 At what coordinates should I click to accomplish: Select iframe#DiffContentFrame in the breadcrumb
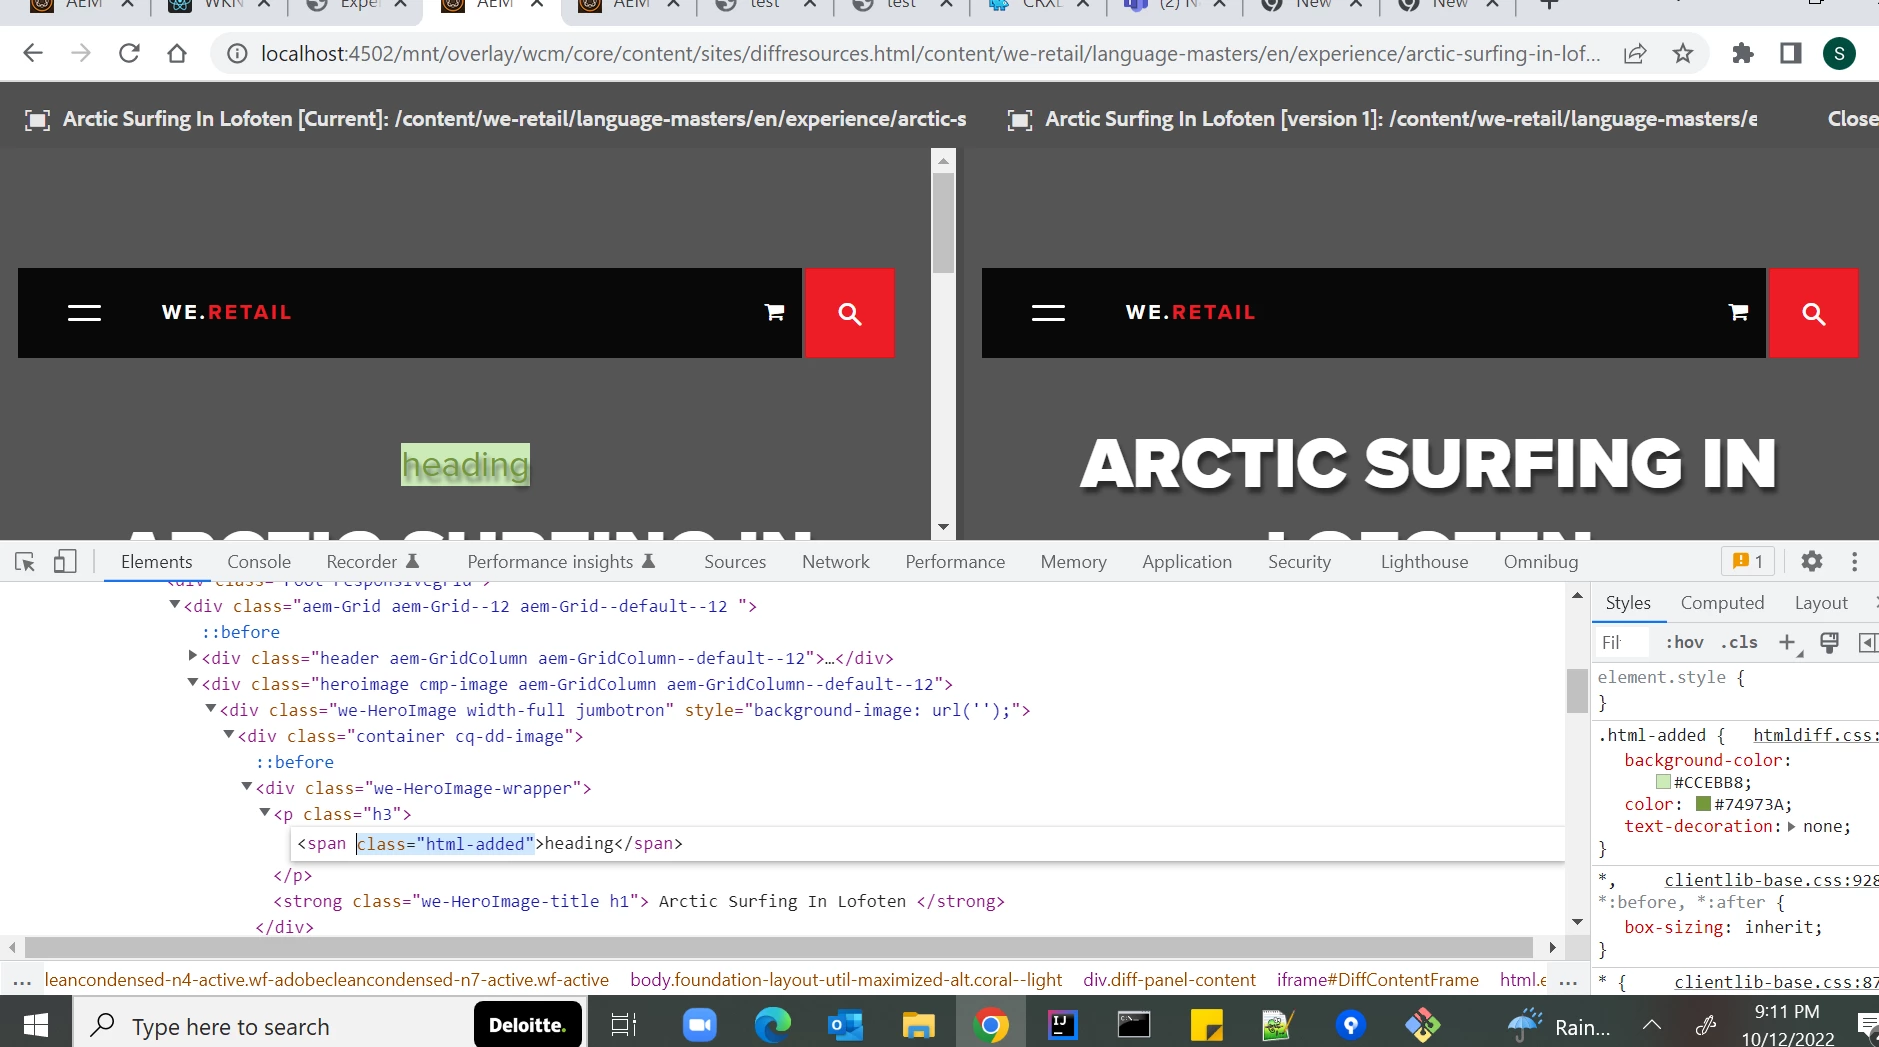(1377, 980)
